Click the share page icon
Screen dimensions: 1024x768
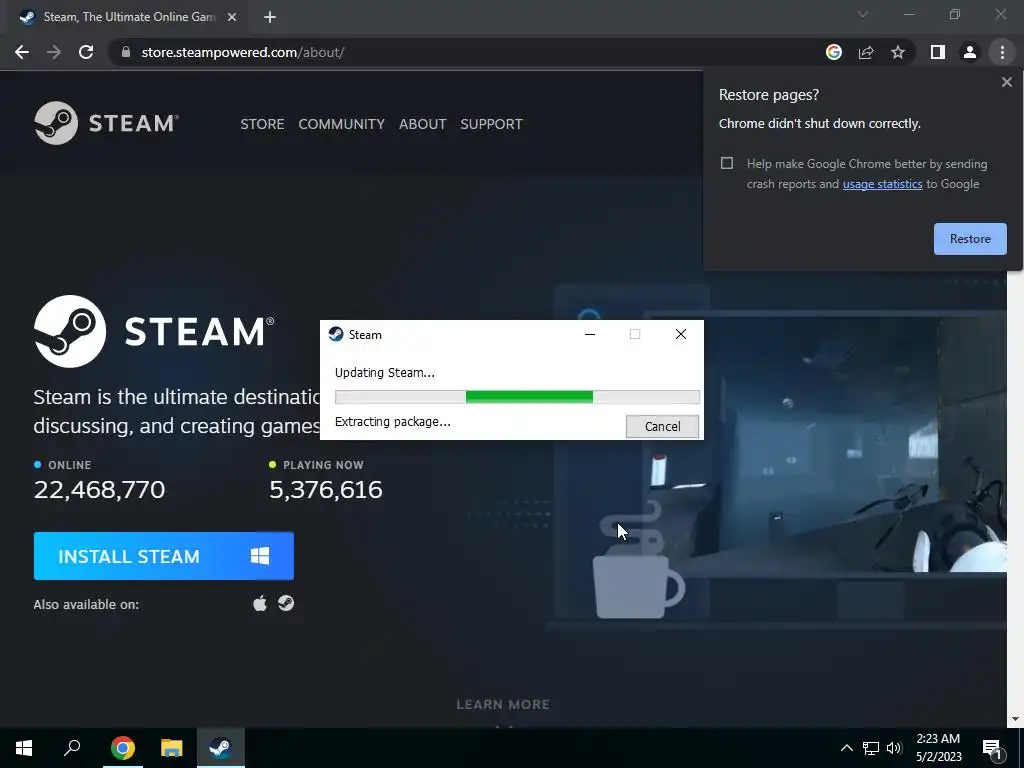tap(866, 52)
